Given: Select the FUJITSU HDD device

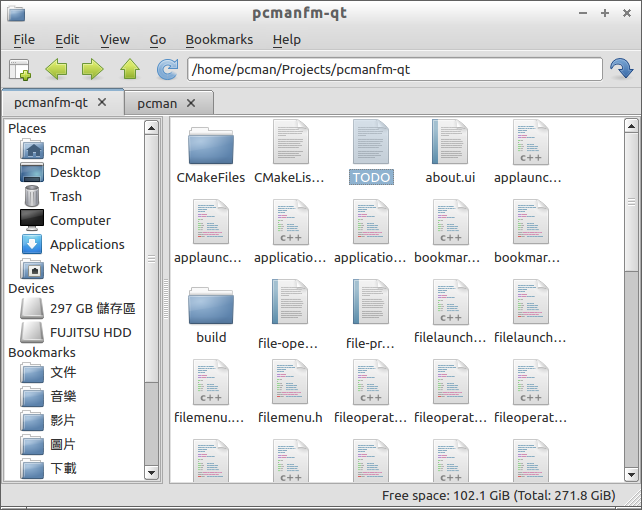Looking at the screenshot, I should (x=90, y=333).
